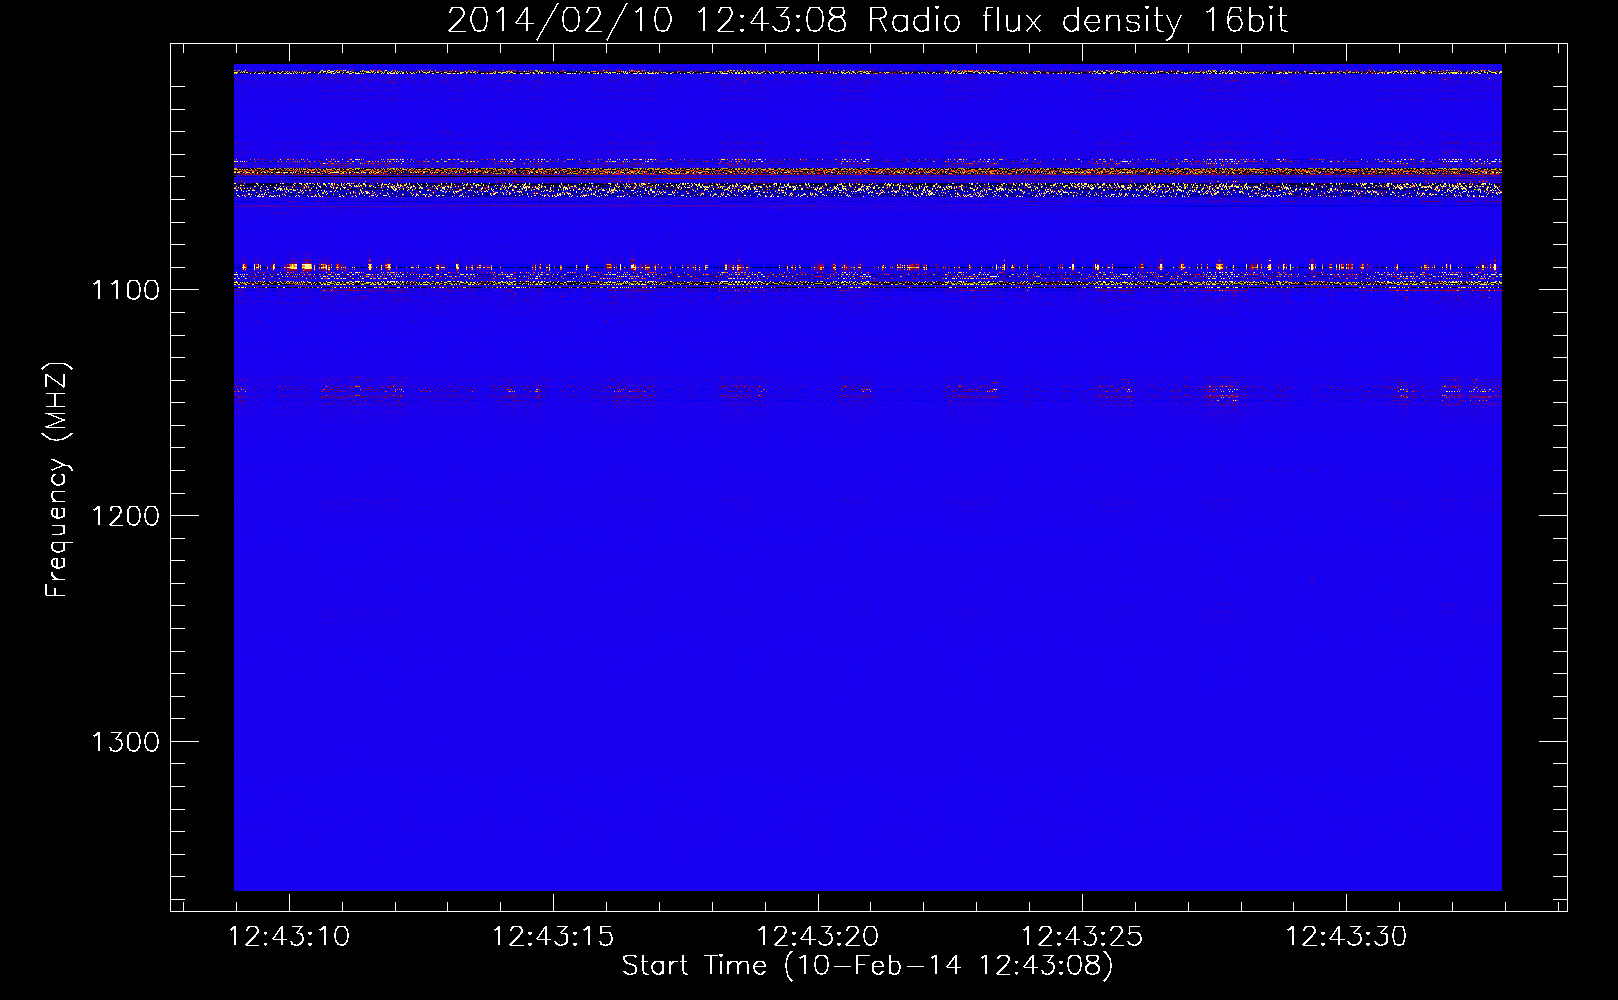Click the 12:43:25 time tick label

[1082, 937]
